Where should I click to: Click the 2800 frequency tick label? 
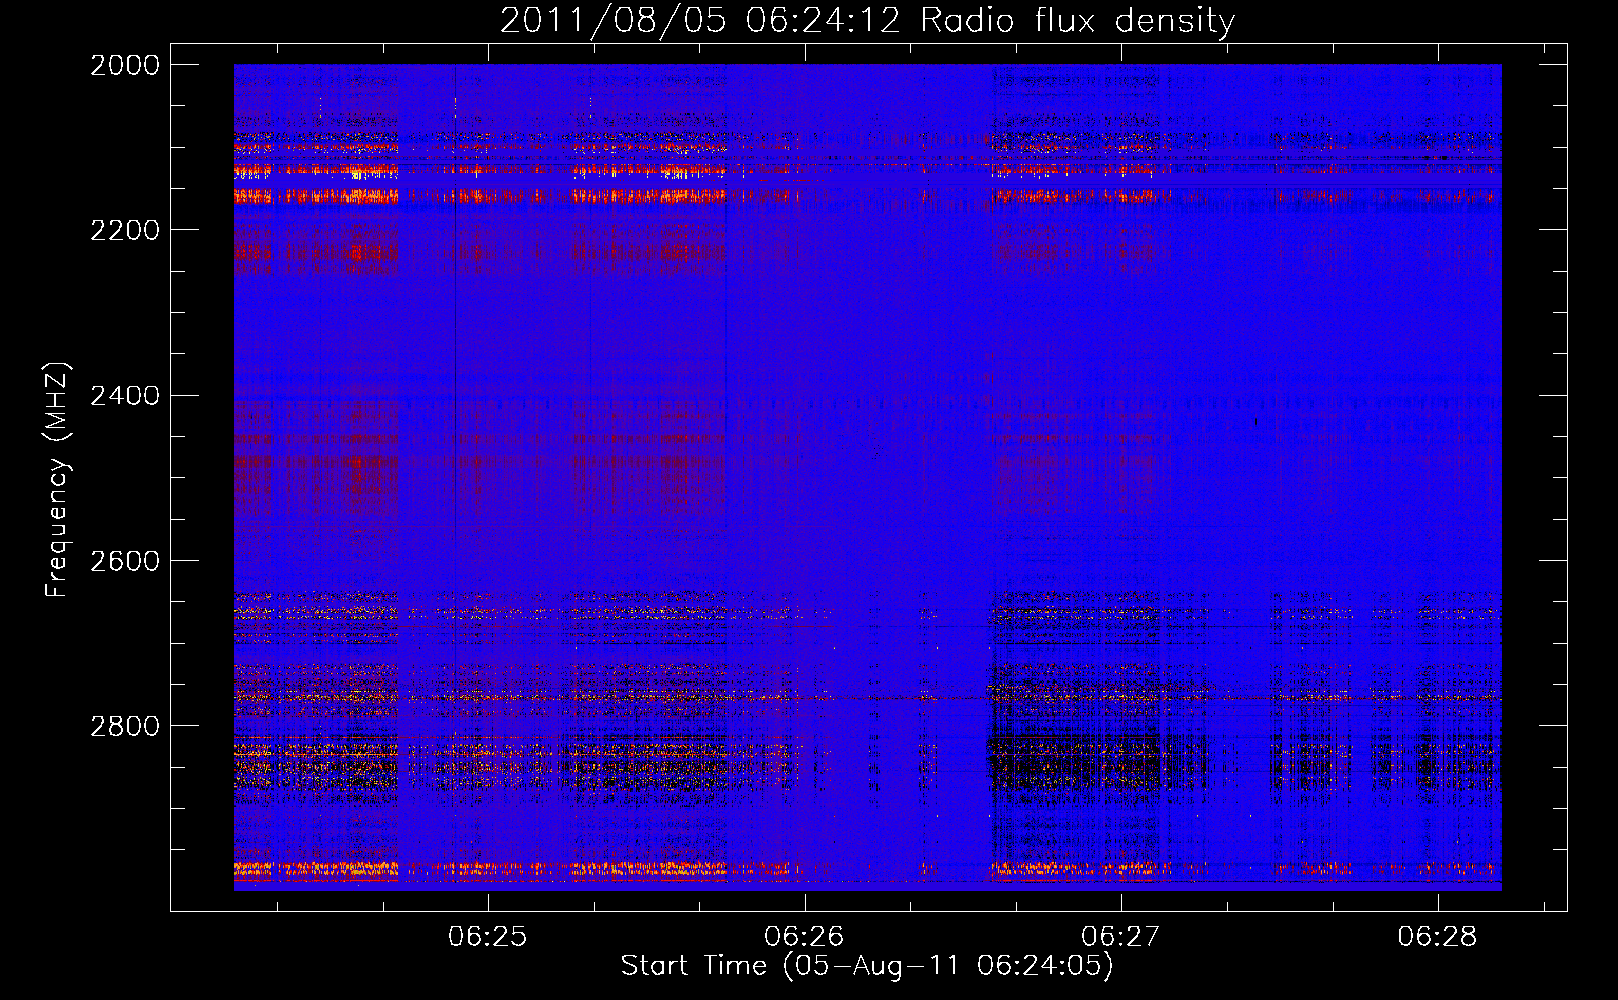tap(125, 726)
